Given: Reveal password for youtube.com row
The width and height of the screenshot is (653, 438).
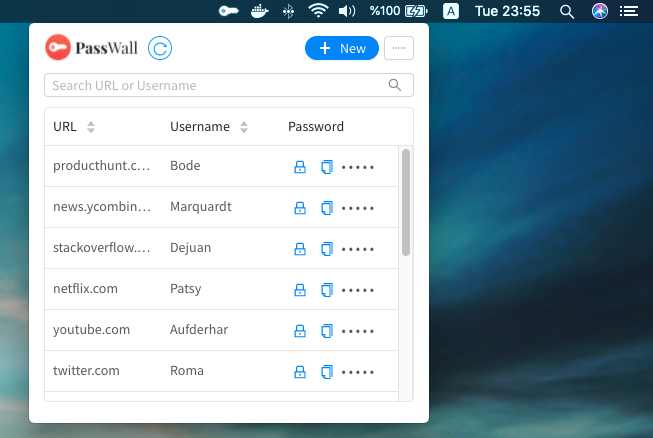Looking at the screenshot, I should pos(300,331).
